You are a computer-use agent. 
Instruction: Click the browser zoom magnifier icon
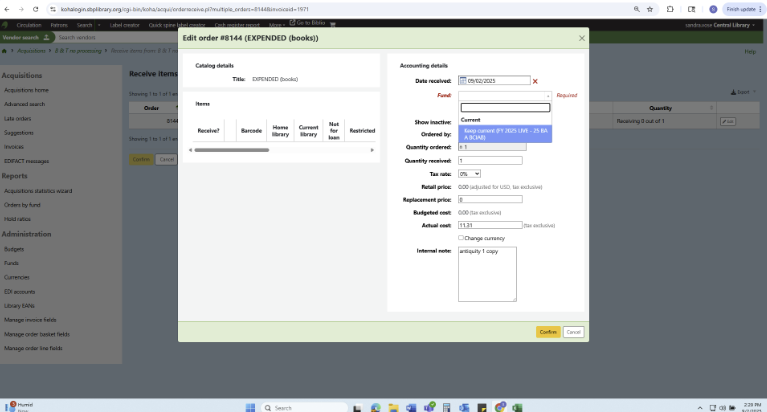click(637, 8)
